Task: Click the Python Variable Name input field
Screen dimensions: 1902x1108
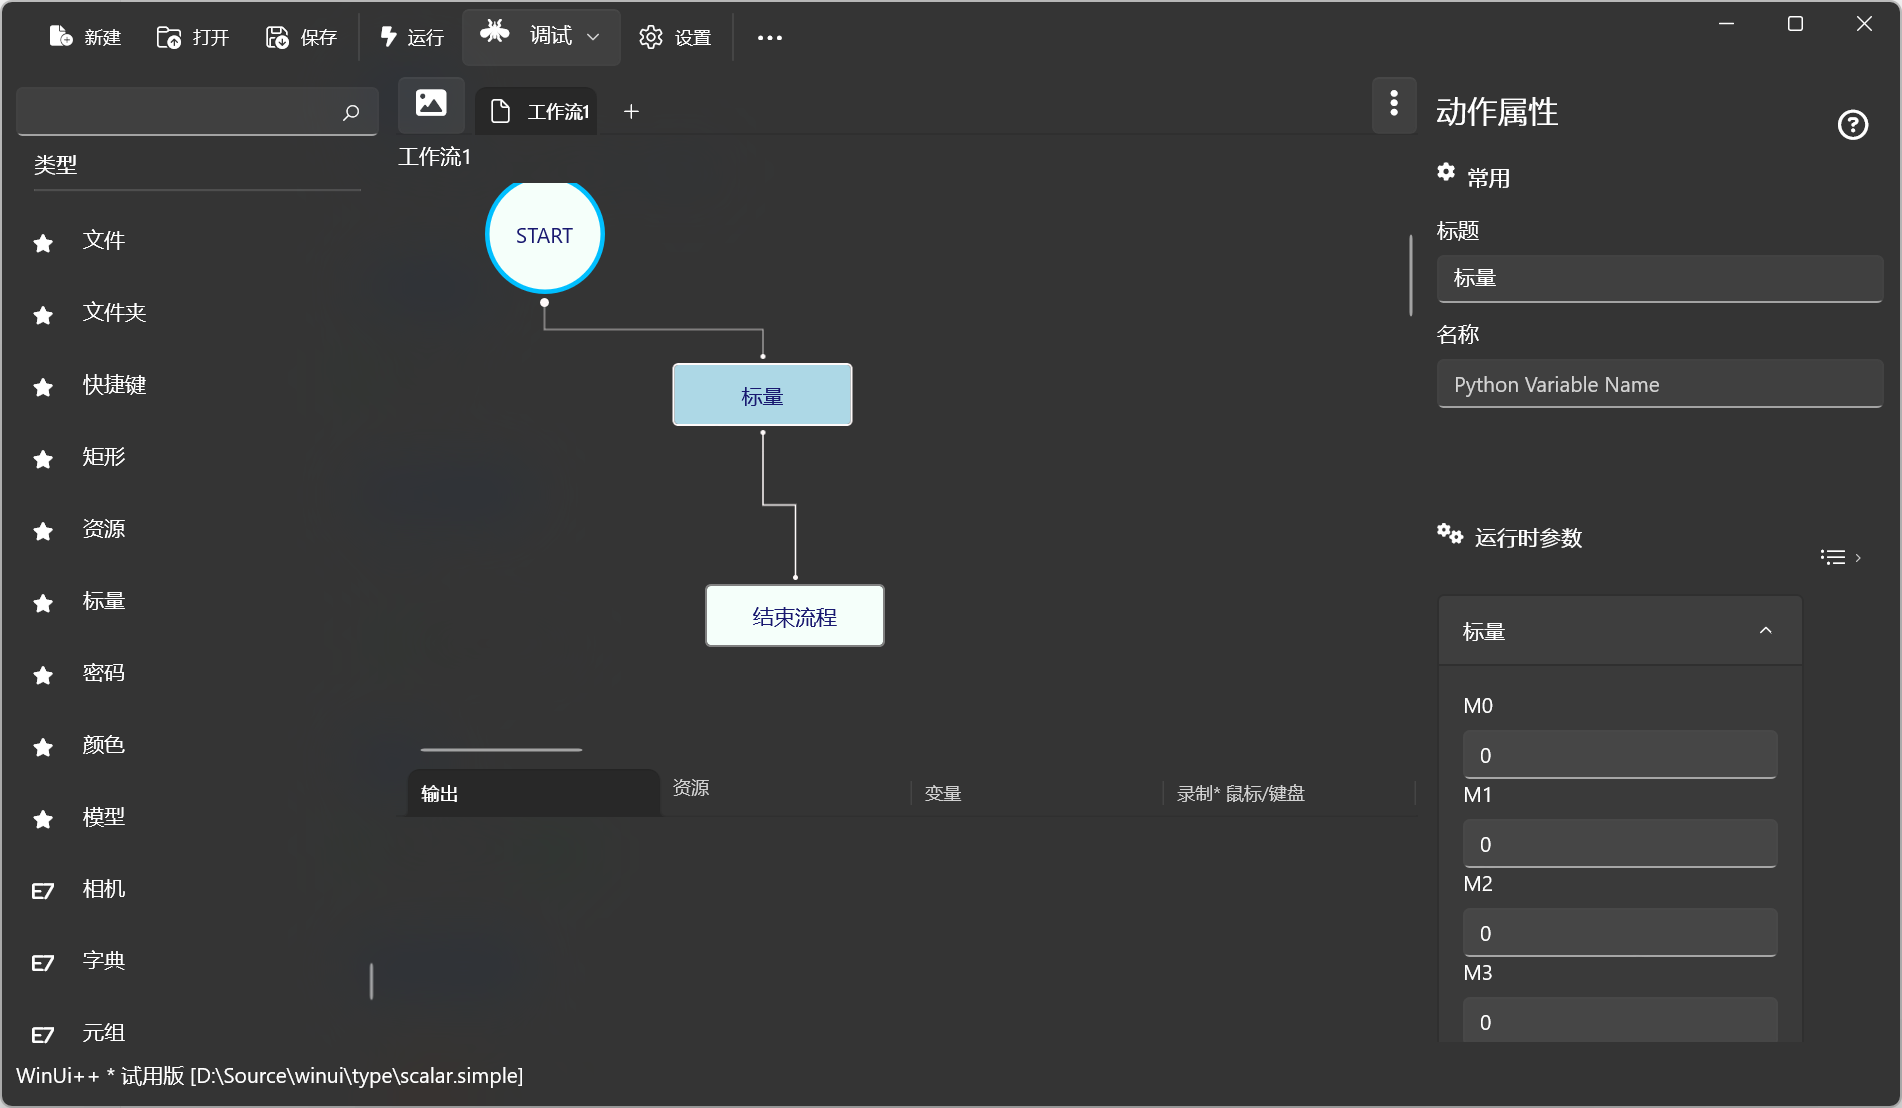Action: 1659,385
